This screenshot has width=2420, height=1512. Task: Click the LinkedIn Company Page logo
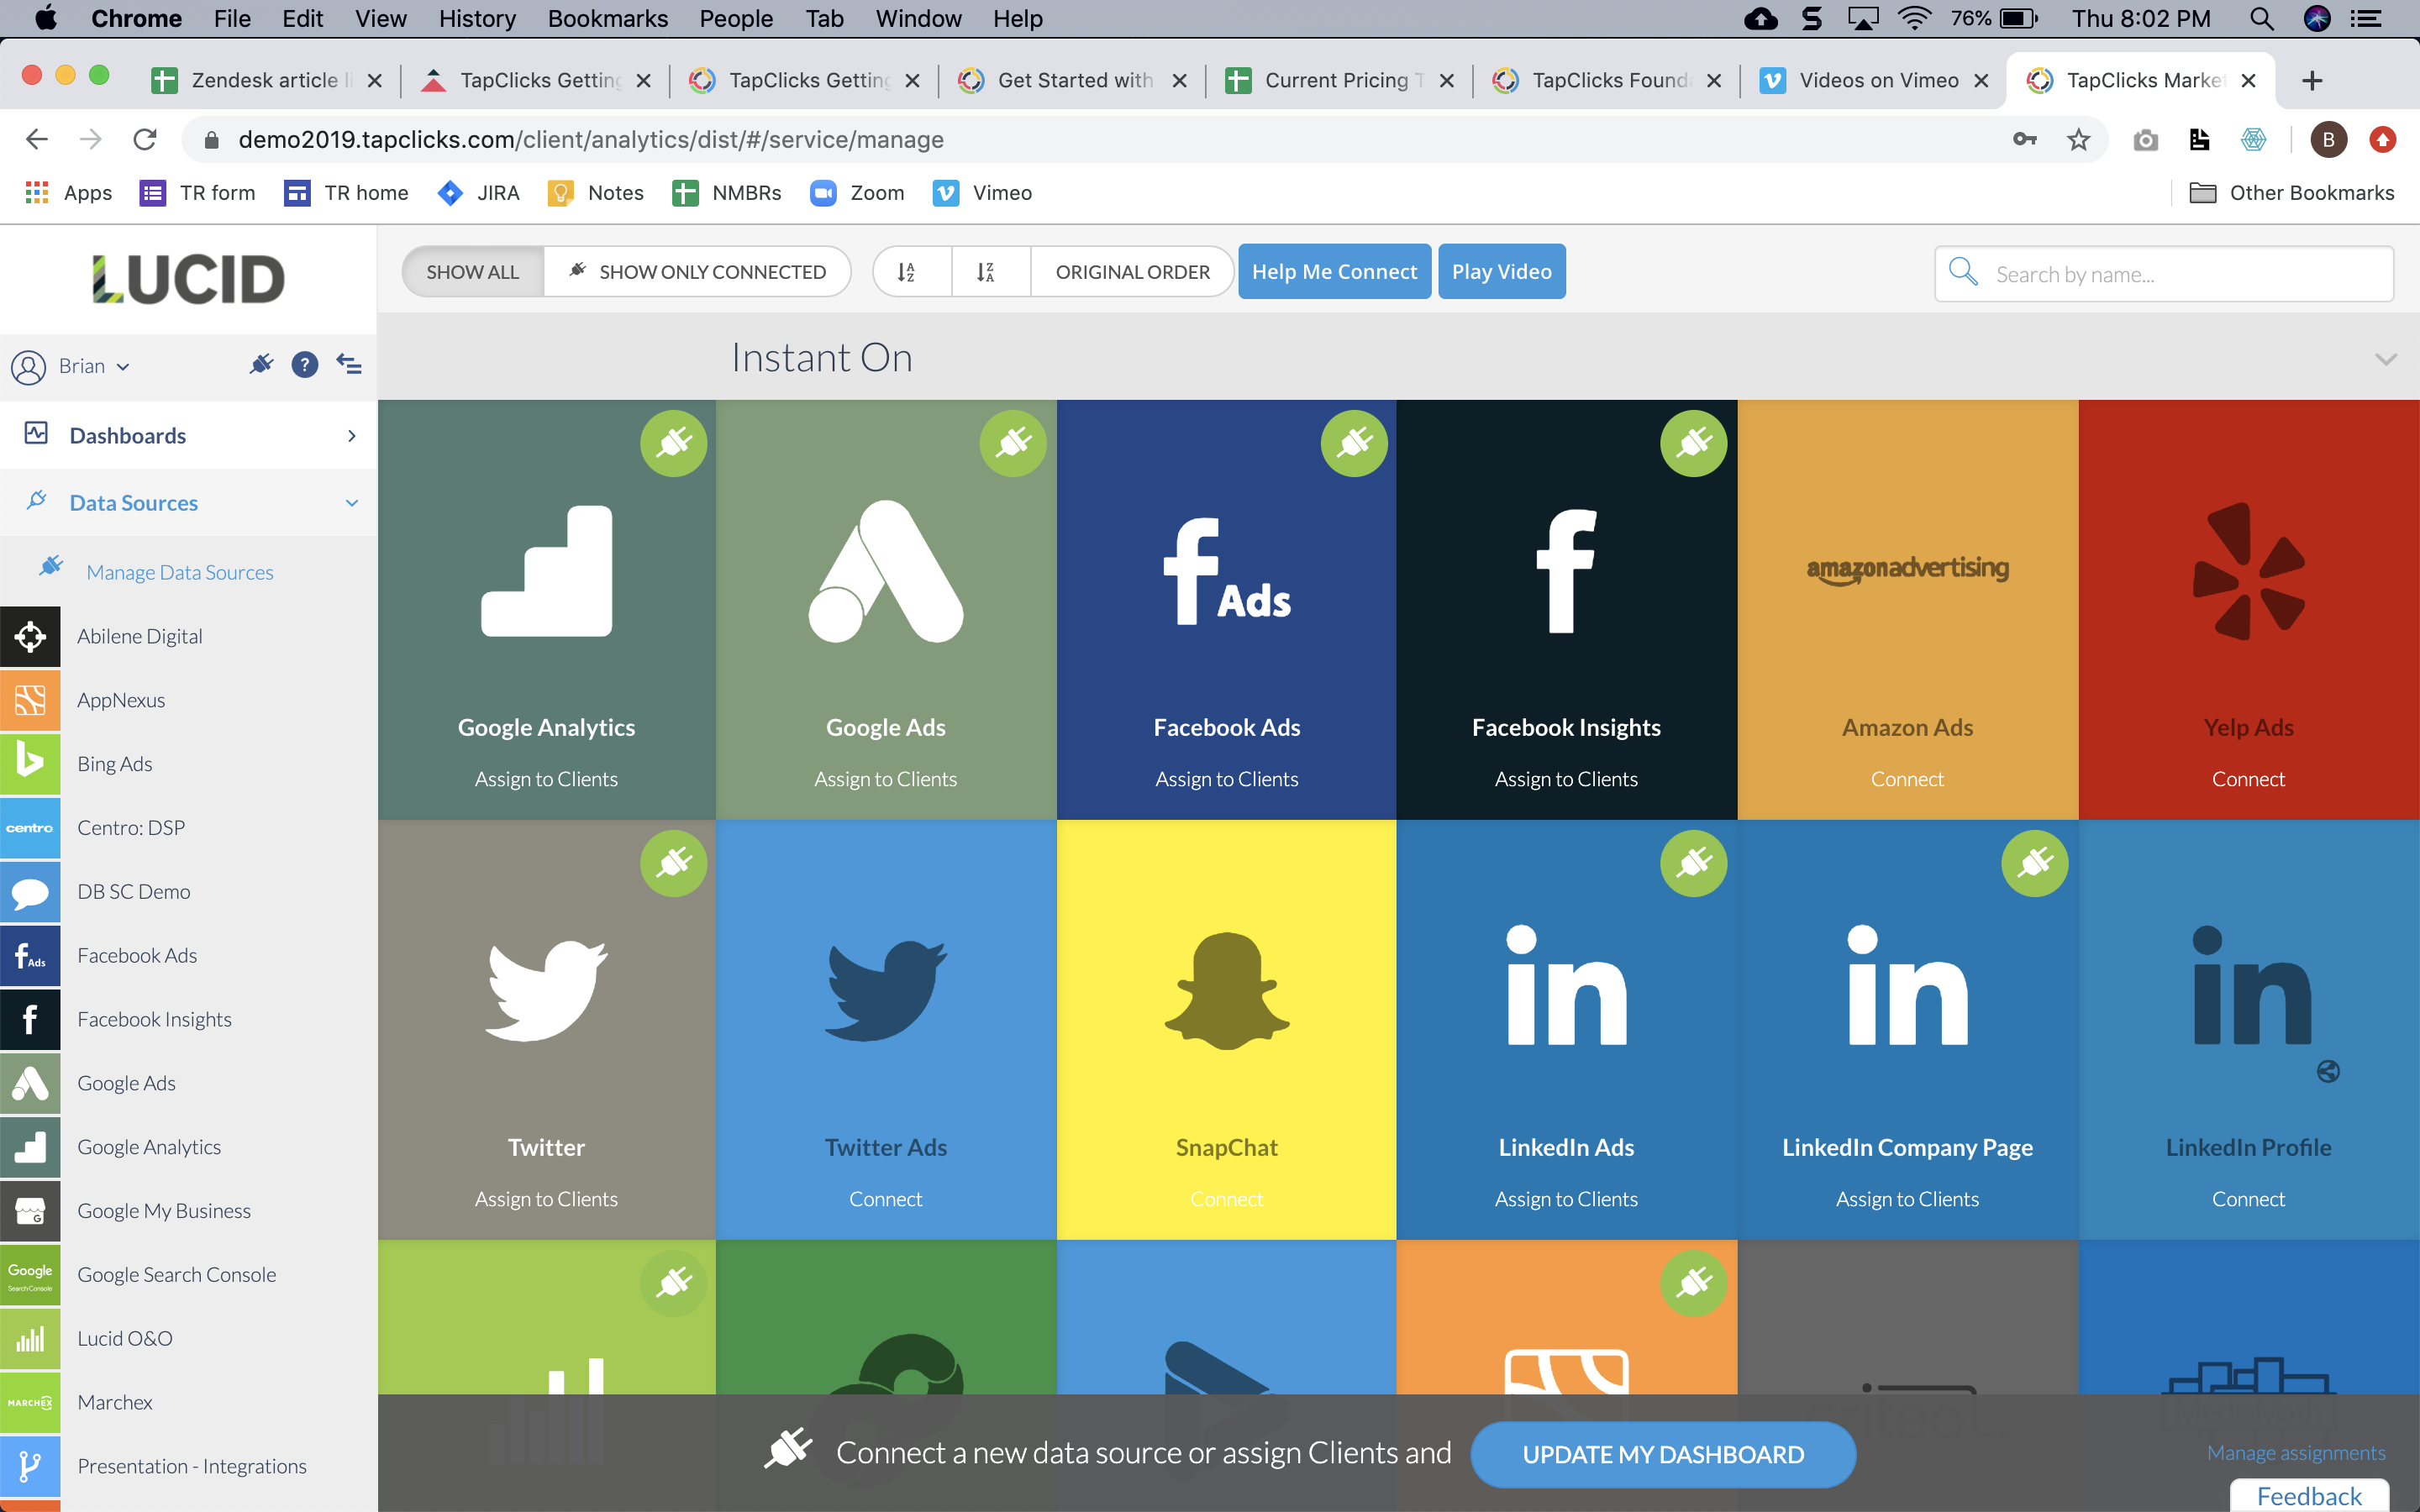click(1907, 985)
